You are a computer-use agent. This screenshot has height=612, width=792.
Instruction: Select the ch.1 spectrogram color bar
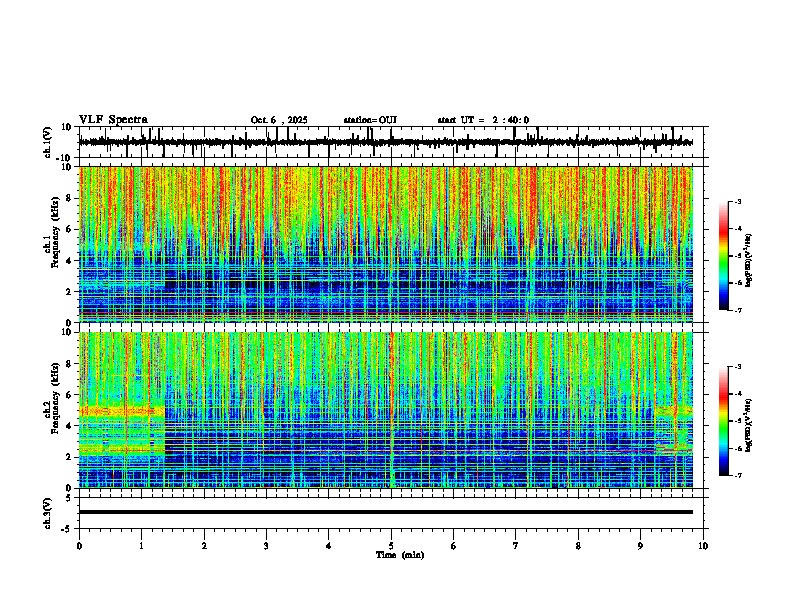click(x=723, y=256)
